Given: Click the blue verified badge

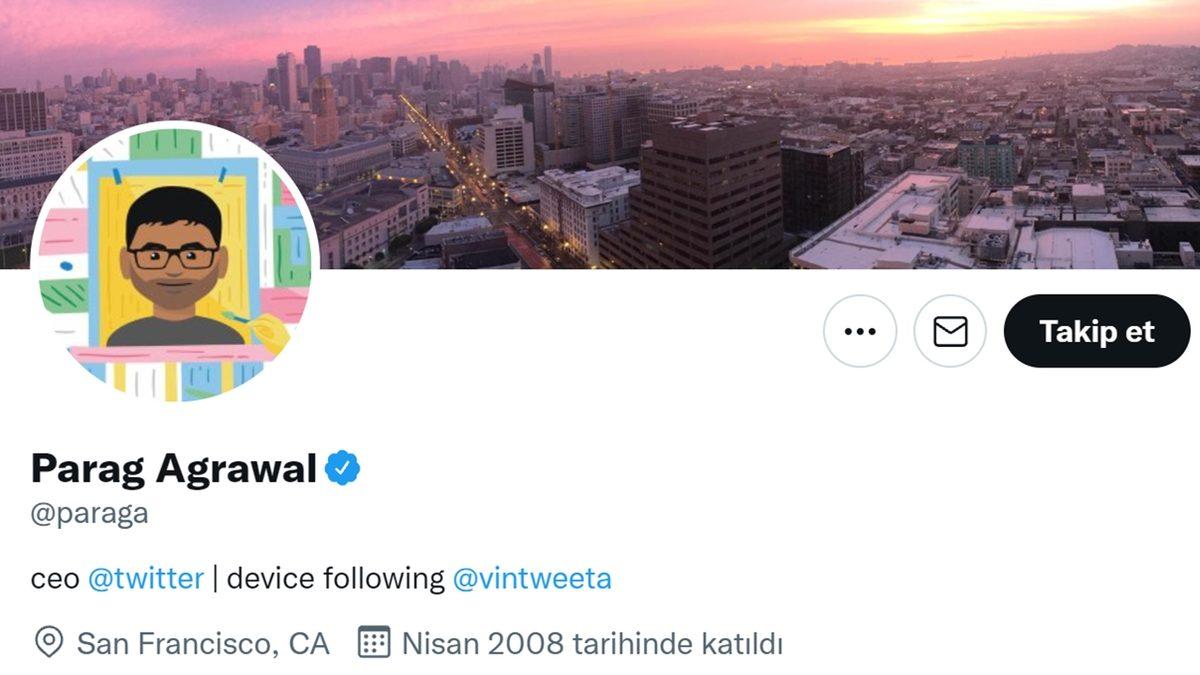Looking at the screenshot, I should point(343,467).
